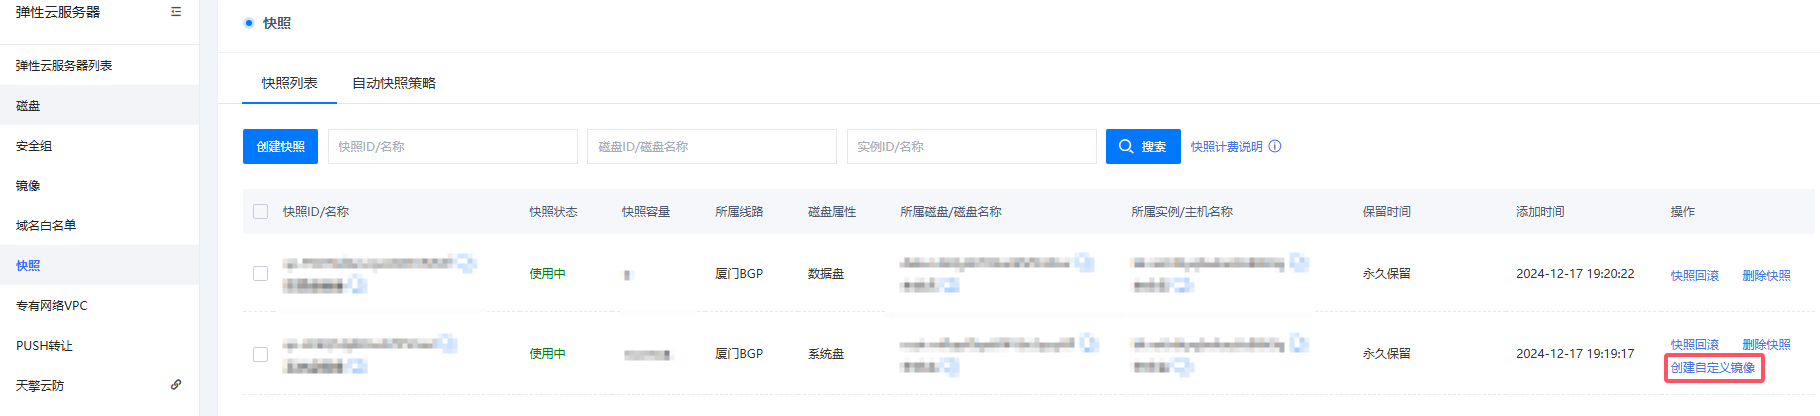Screen dimensions: 1820x416
Task: Select the 系统盘 snapshot row checkbox
Action: click(x=261, y=354)
